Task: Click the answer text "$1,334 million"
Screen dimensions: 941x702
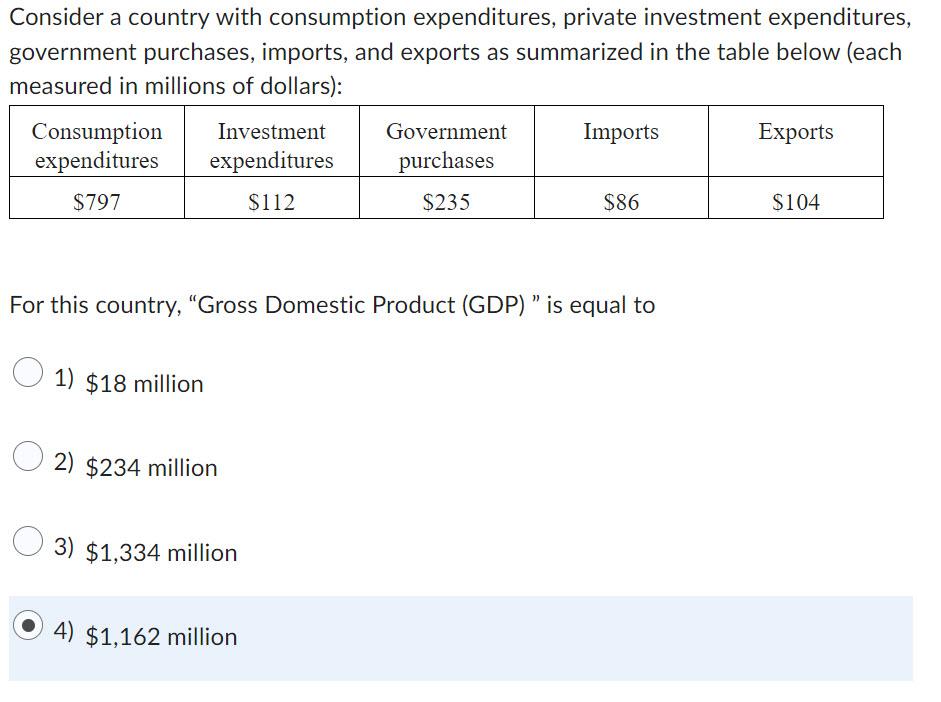Action: click(161, 553)
